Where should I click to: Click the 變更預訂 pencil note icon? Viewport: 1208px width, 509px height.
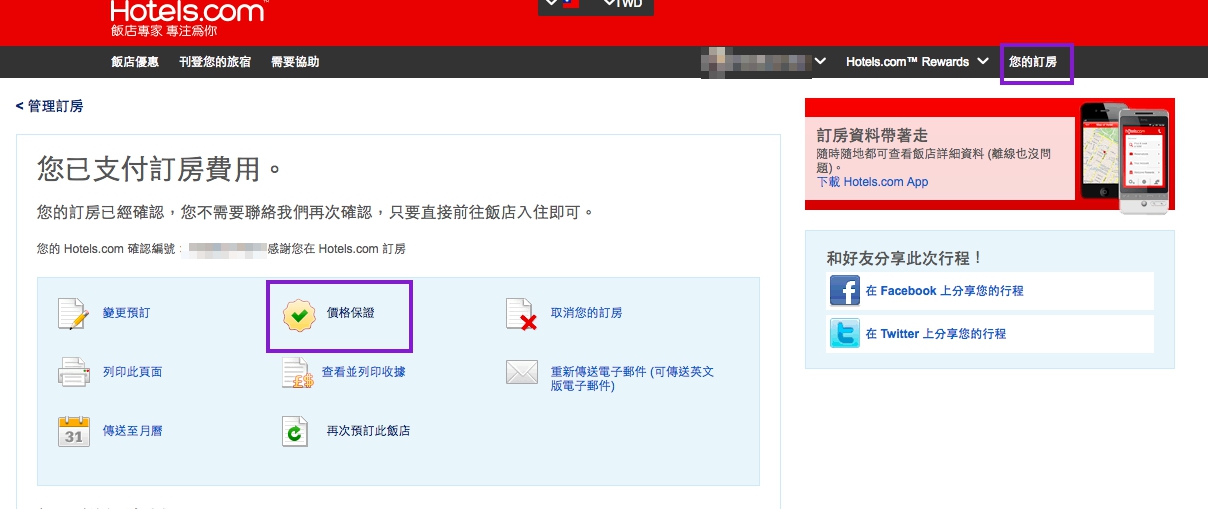click(x=73, y=314)
